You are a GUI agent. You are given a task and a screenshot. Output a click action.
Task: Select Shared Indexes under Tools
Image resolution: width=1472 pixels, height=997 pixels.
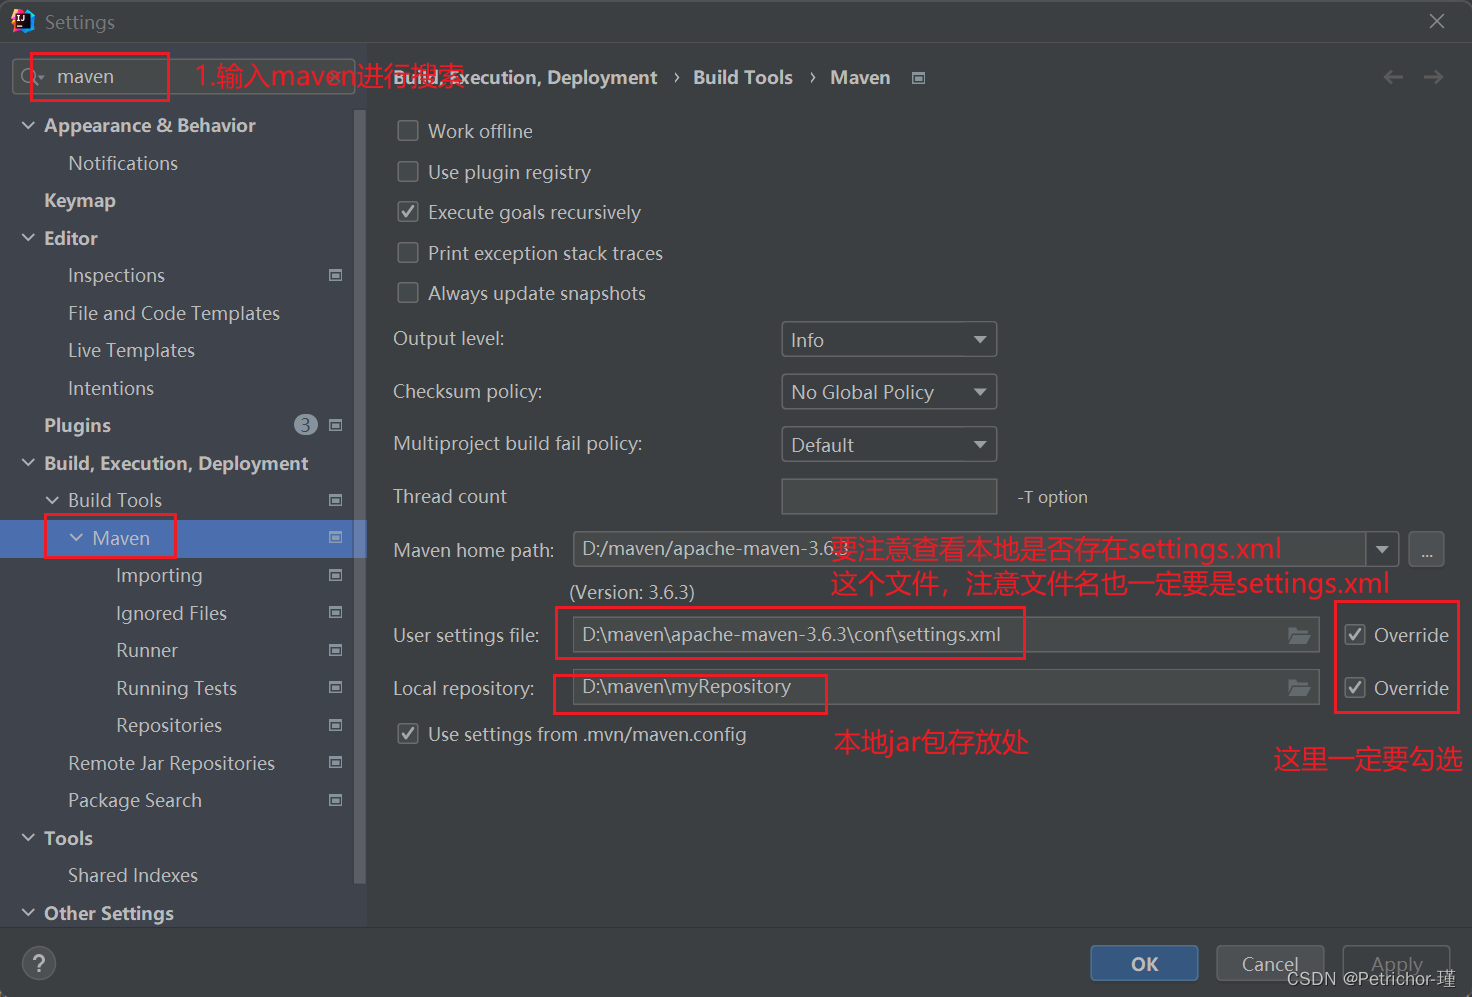tap(133, 876)
